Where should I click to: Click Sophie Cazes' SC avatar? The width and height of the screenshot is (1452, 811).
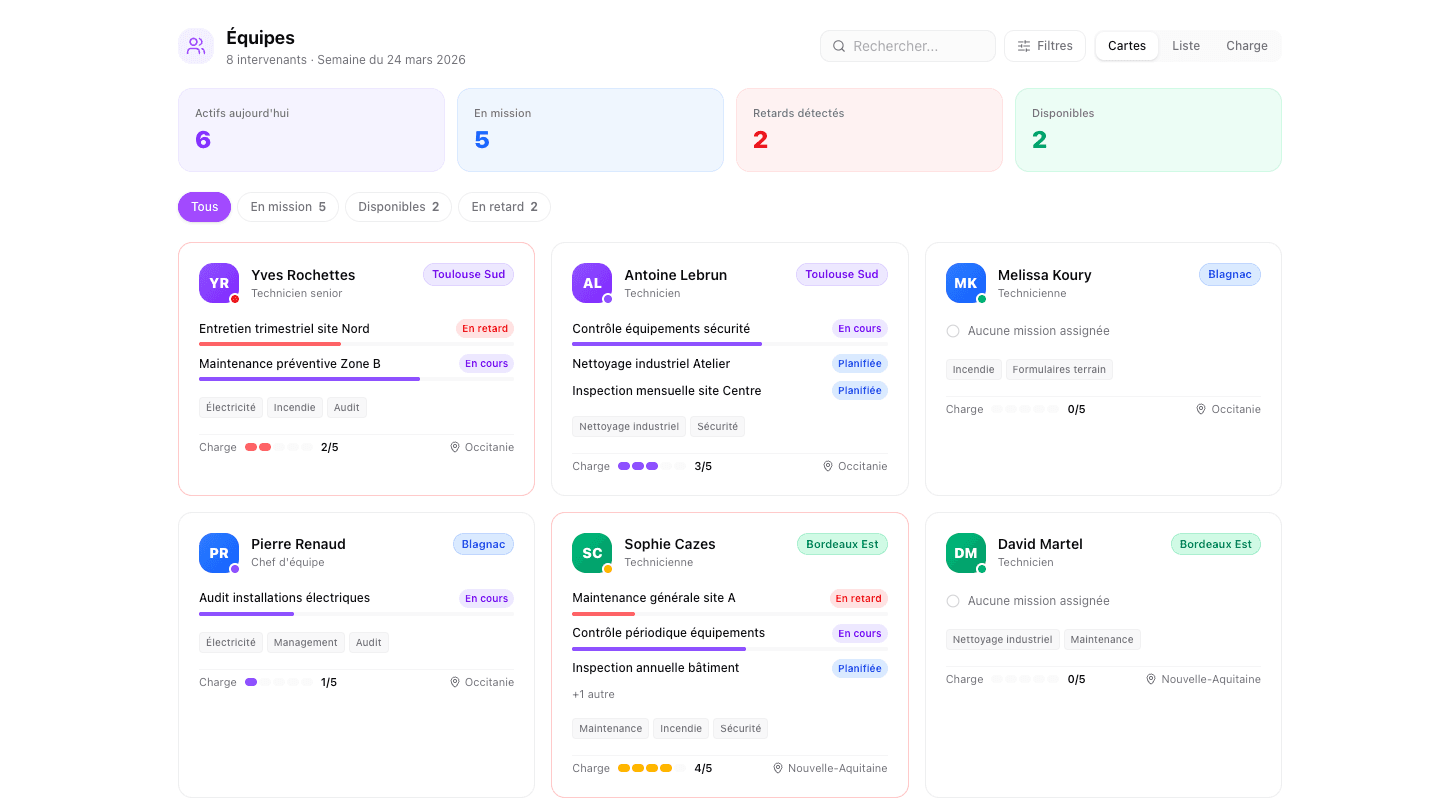(x=592, y=553)
